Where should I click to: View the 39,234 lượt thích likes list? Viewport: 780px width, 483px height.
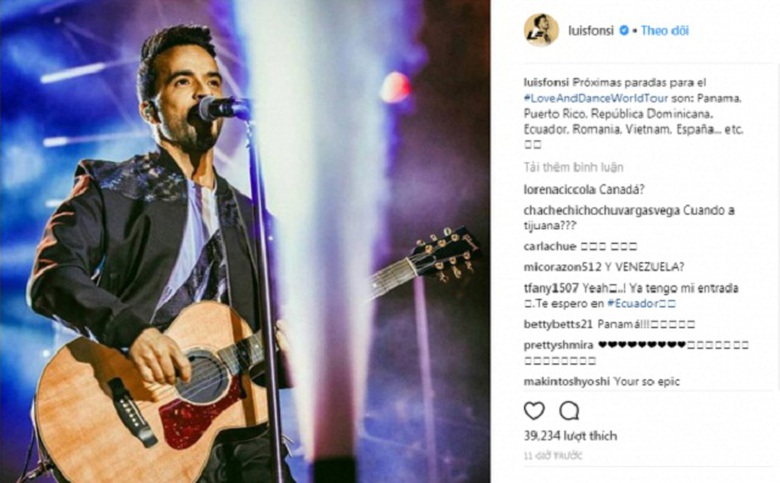coord(571,436)
